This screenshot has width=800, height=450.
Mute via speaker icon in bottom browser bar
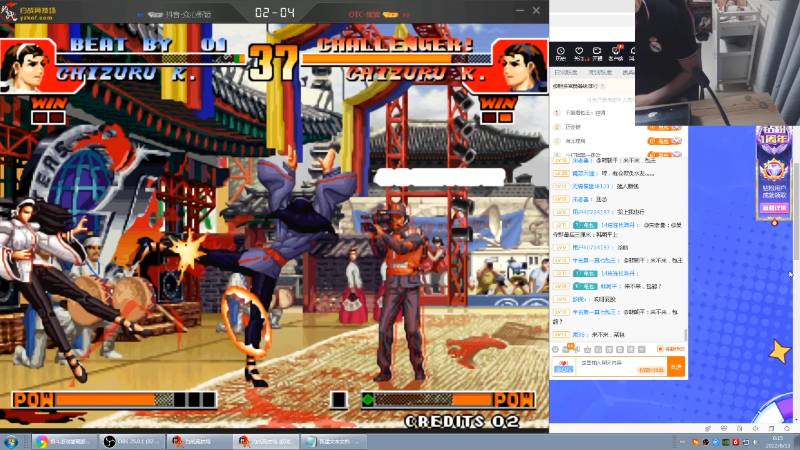(x=756, y=429)
